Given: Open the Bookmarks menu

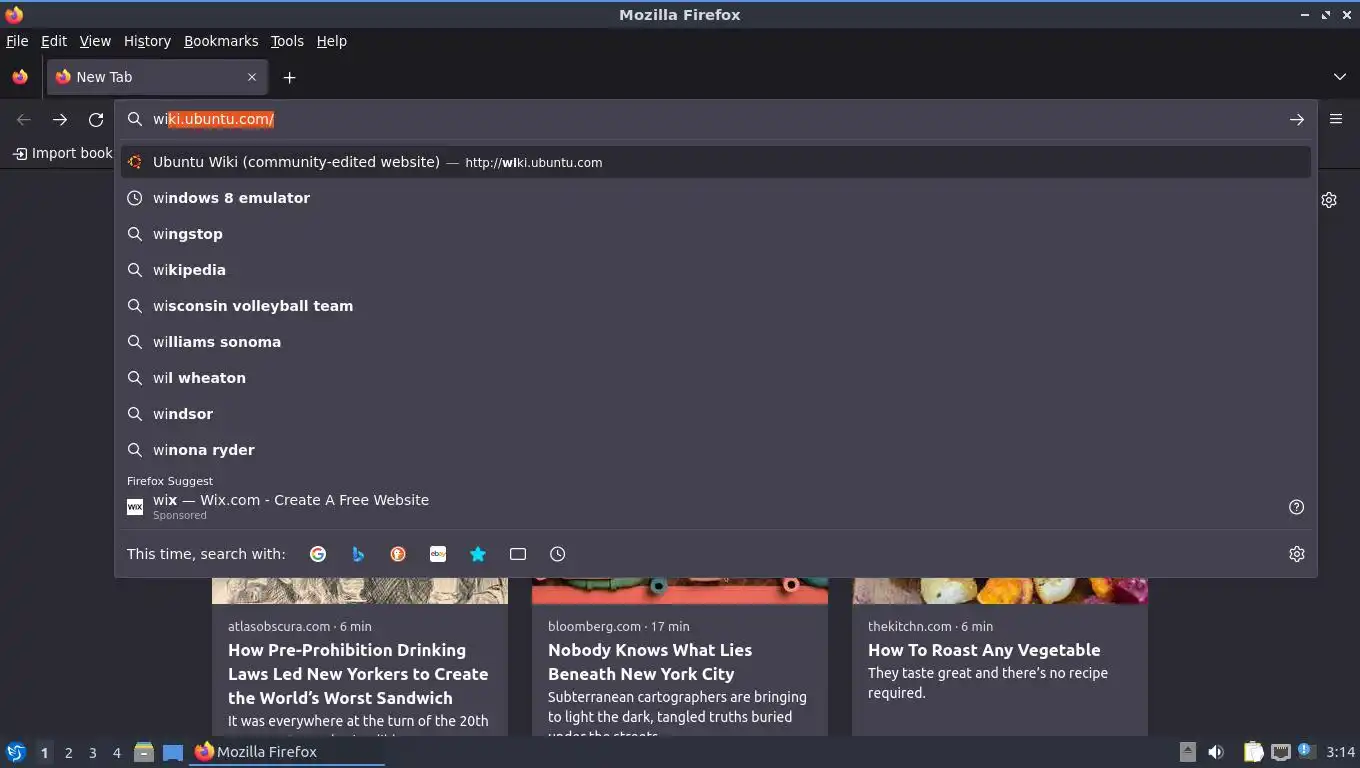Looking at the screenshot, I should point(221,41).
